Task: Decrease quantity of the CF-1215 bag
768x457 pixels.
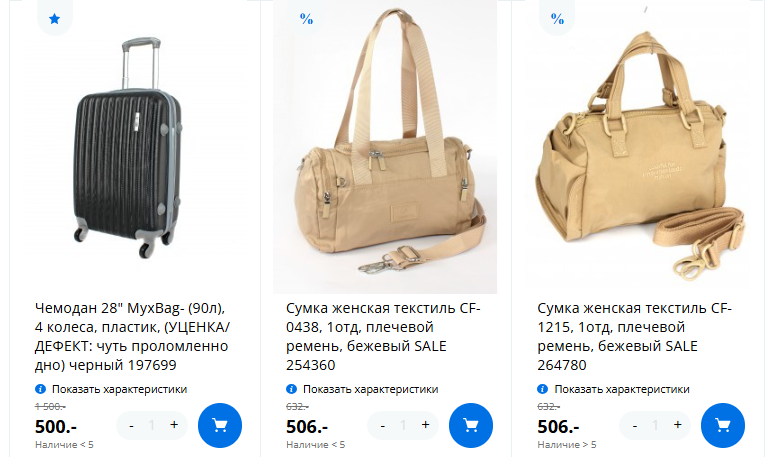Action: [x=635, y=425]
